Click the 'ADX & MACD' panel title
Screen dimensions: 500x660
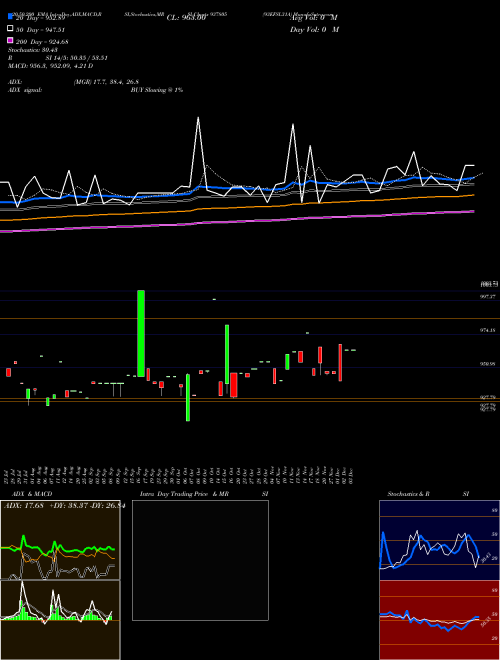click(32, 494)
